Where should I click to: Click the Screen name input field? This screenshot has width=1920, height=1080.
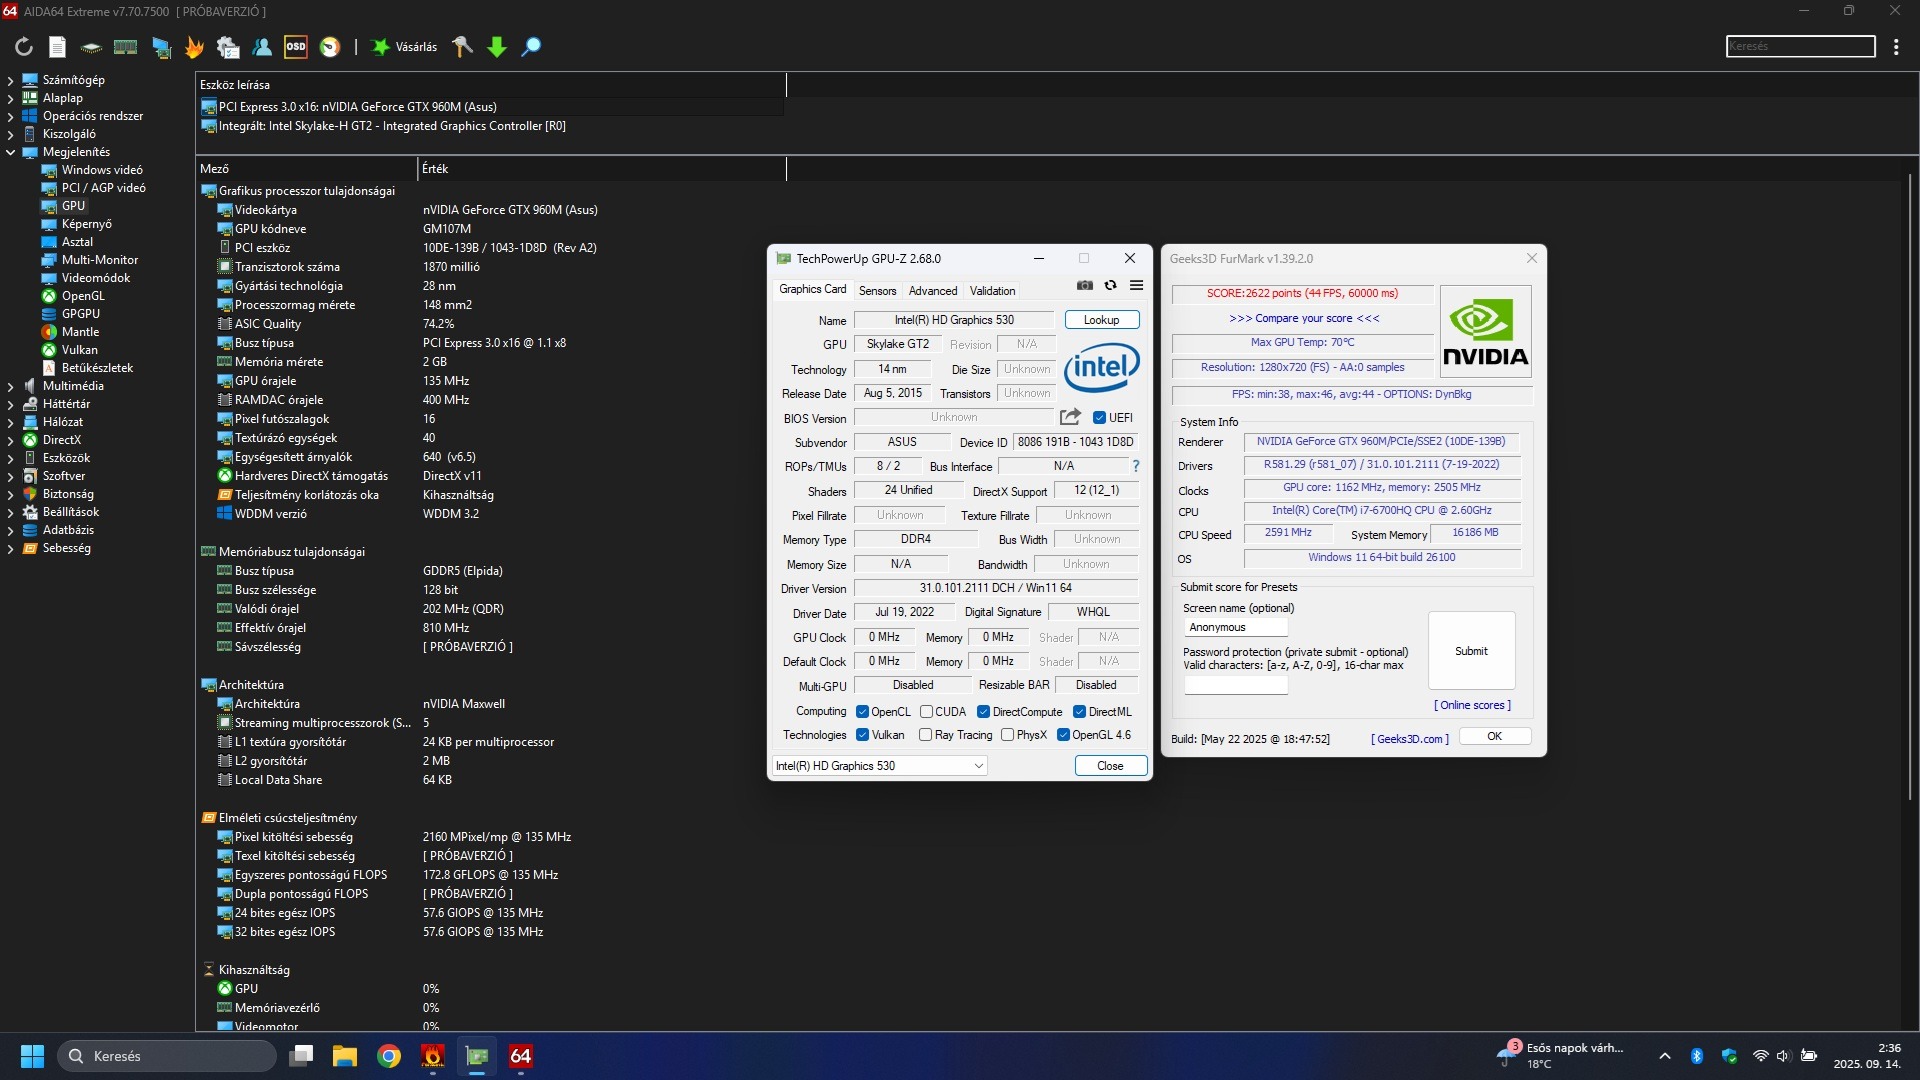pyautogui.click(x=1236, y=628)
